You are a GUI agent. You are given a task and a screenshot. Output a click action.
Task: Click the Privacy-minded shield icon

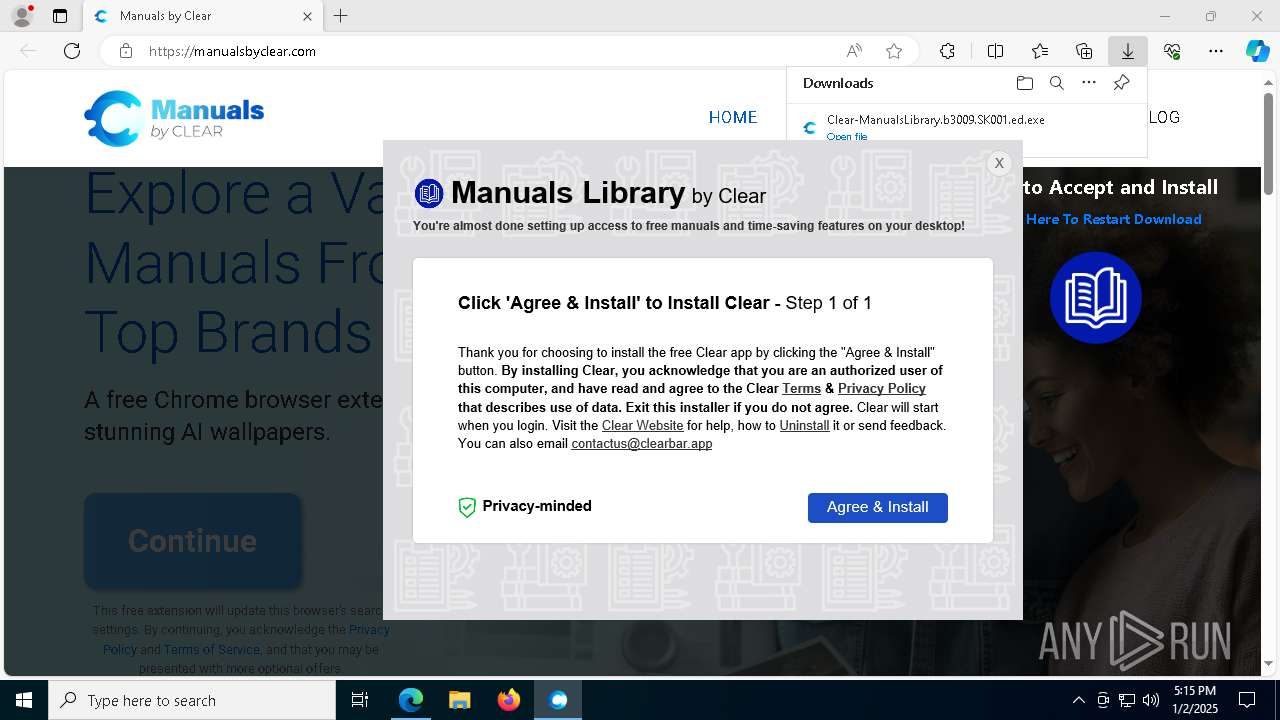point(467,507)
